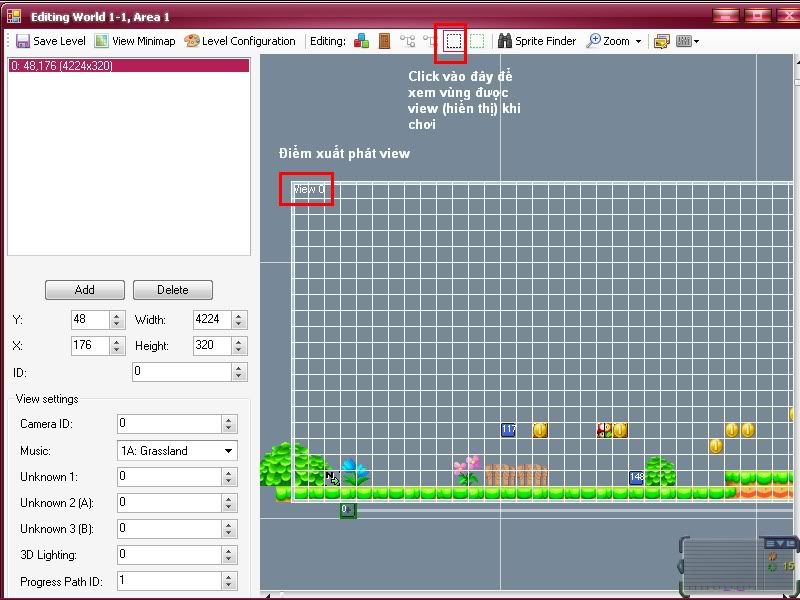This screenshot has height=600, width=800.
Task: Click the Progress Path ID field
Action: 169,581
